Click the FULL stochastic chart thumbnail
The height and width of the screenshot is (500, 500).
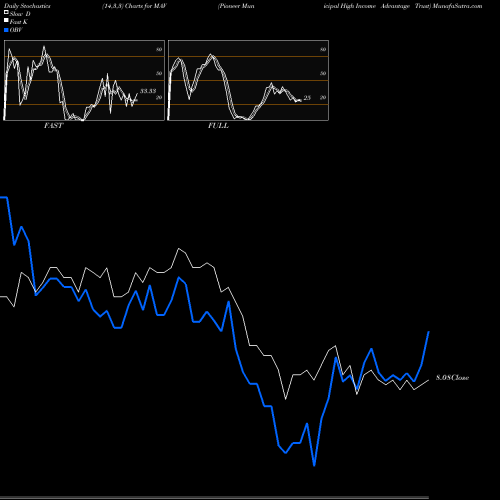click(x=248, y=80)
